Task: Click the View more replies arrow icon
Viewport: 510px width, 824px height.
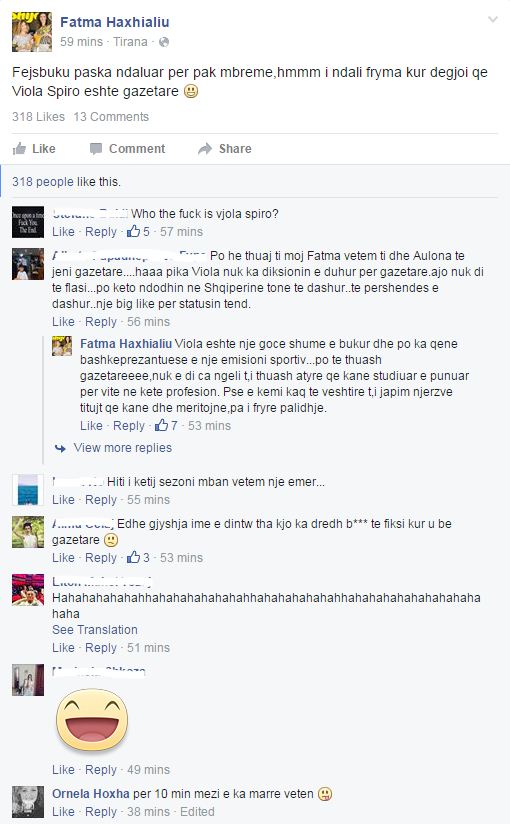Action: click(60, 448)
